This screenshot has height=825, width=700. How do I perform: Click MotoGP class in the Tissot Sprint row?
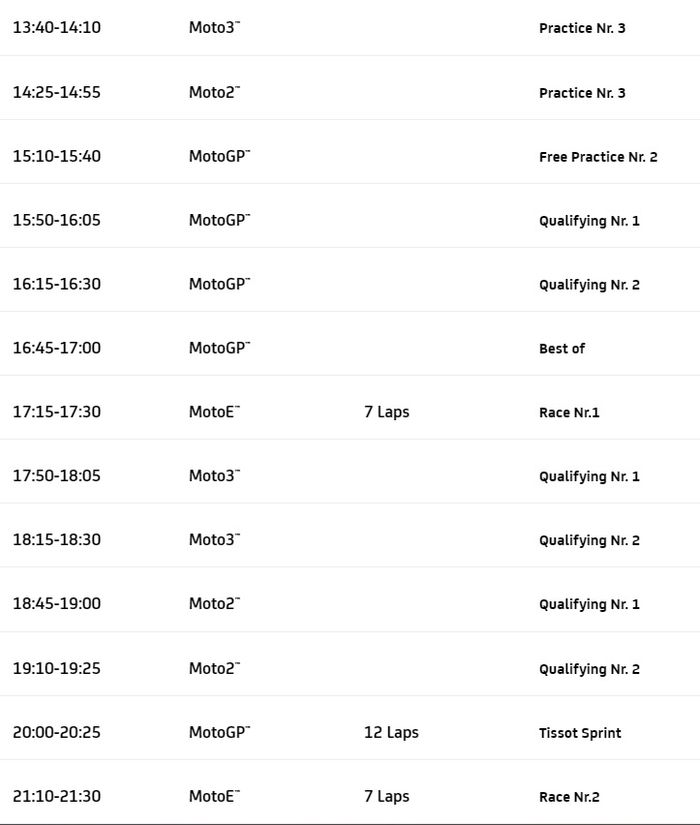point(219,733)
